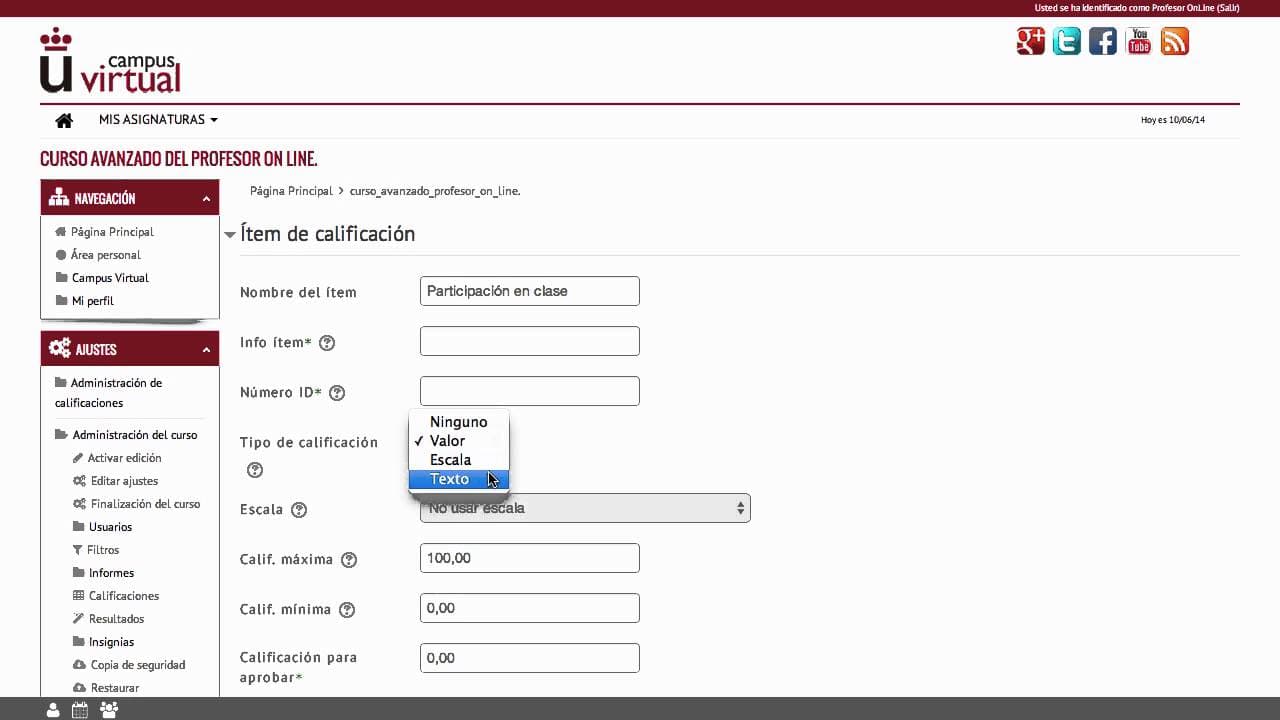Viewport: 1280px width, 720px height.
Task: Click the pencil icon beside Activar edición
Action: tap(78, 458)
